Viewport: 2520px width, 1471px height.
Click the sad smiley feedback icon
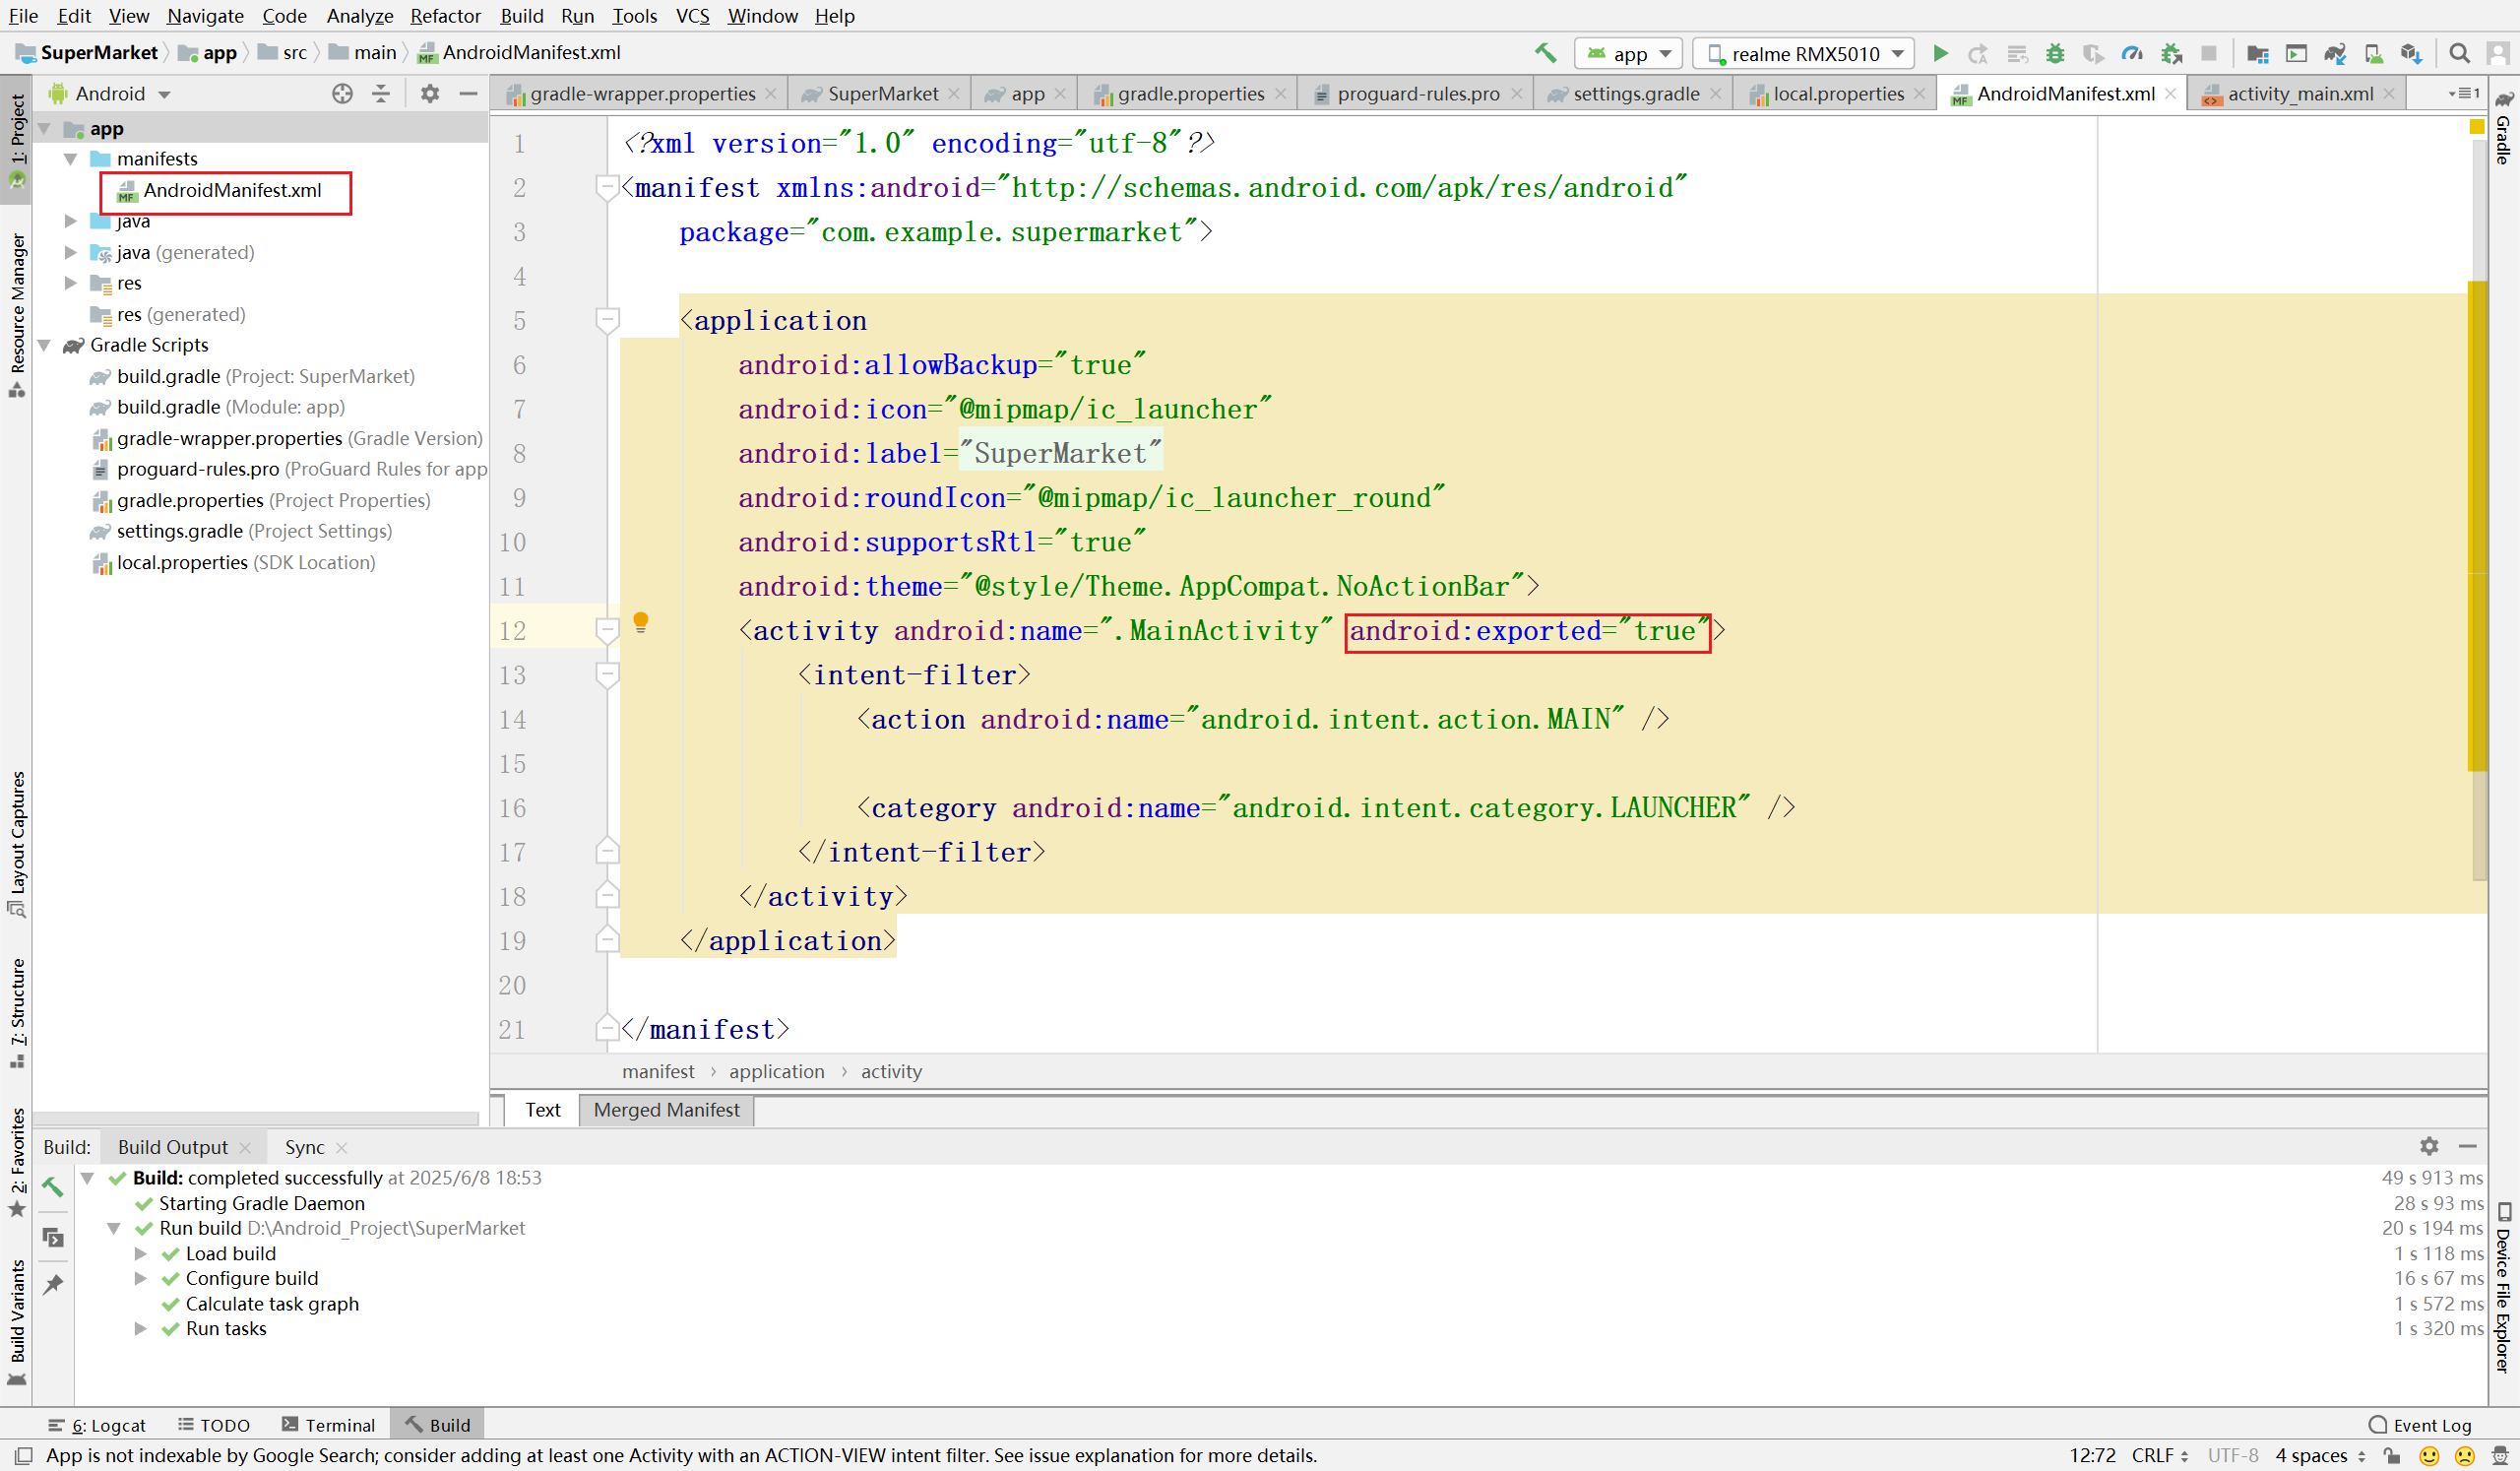(2465, 1456)
